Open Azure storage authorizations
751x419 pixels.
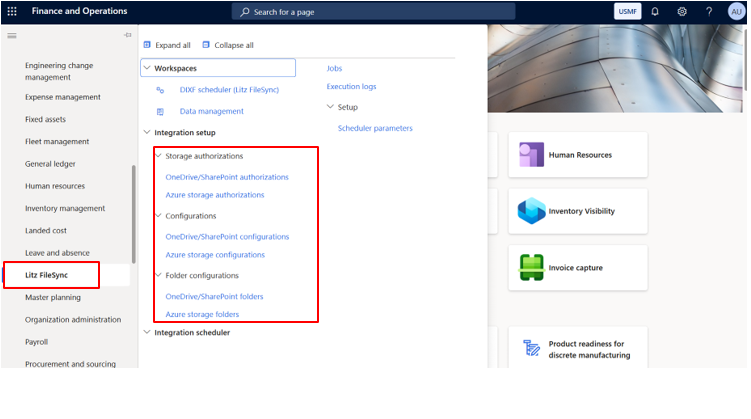(x=215, y=195)
